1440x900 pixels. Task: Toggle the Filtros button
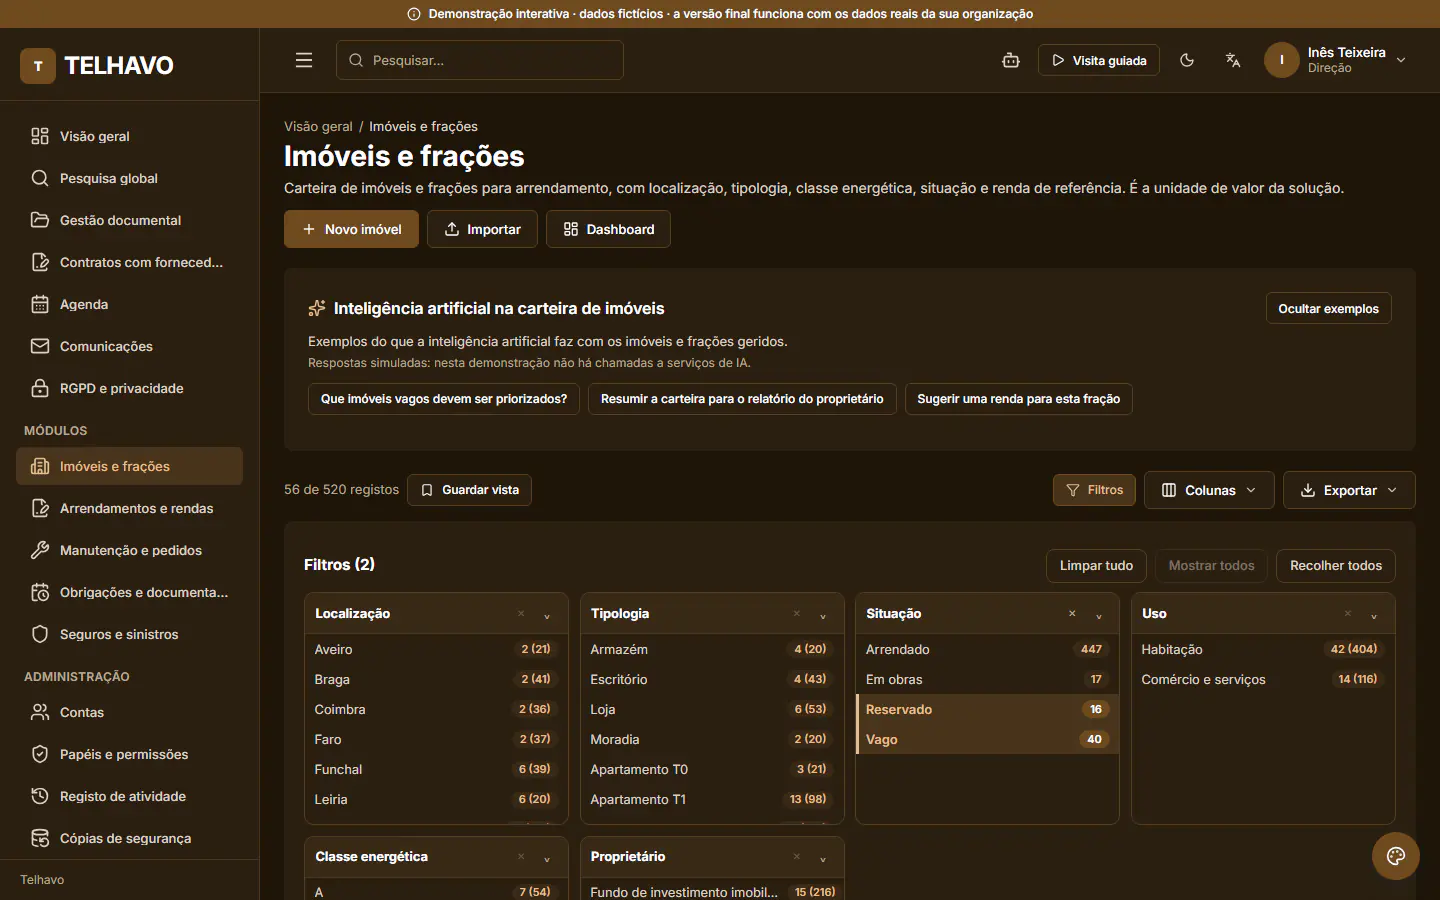(1094, 490)
